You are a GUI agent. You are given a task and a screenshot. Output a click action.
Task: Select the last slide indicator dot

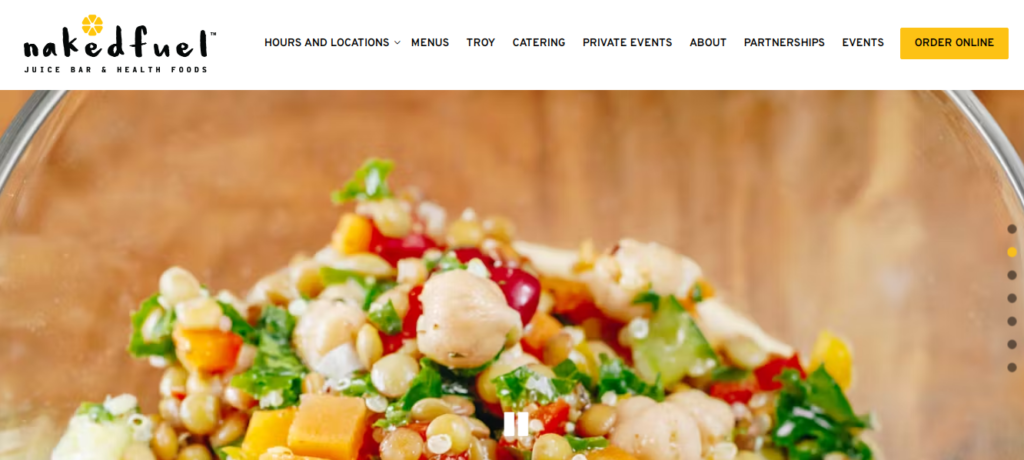(1012, 367)
